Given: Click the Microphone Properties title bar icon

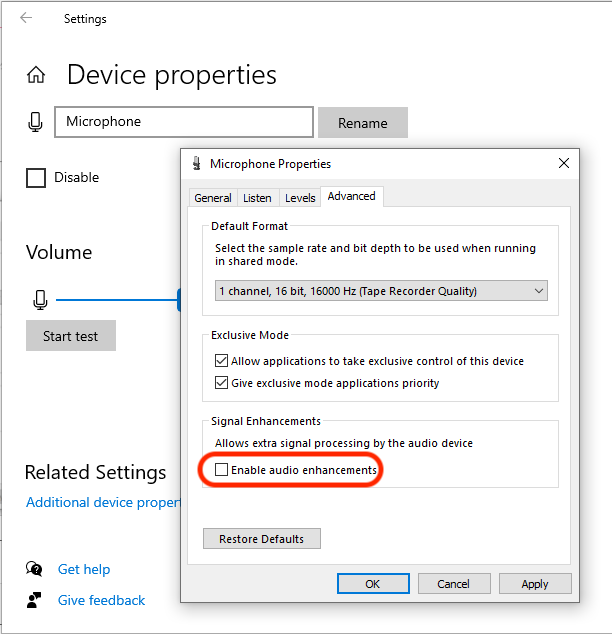Looking at the screenshot, I should [x=196, y=163].
